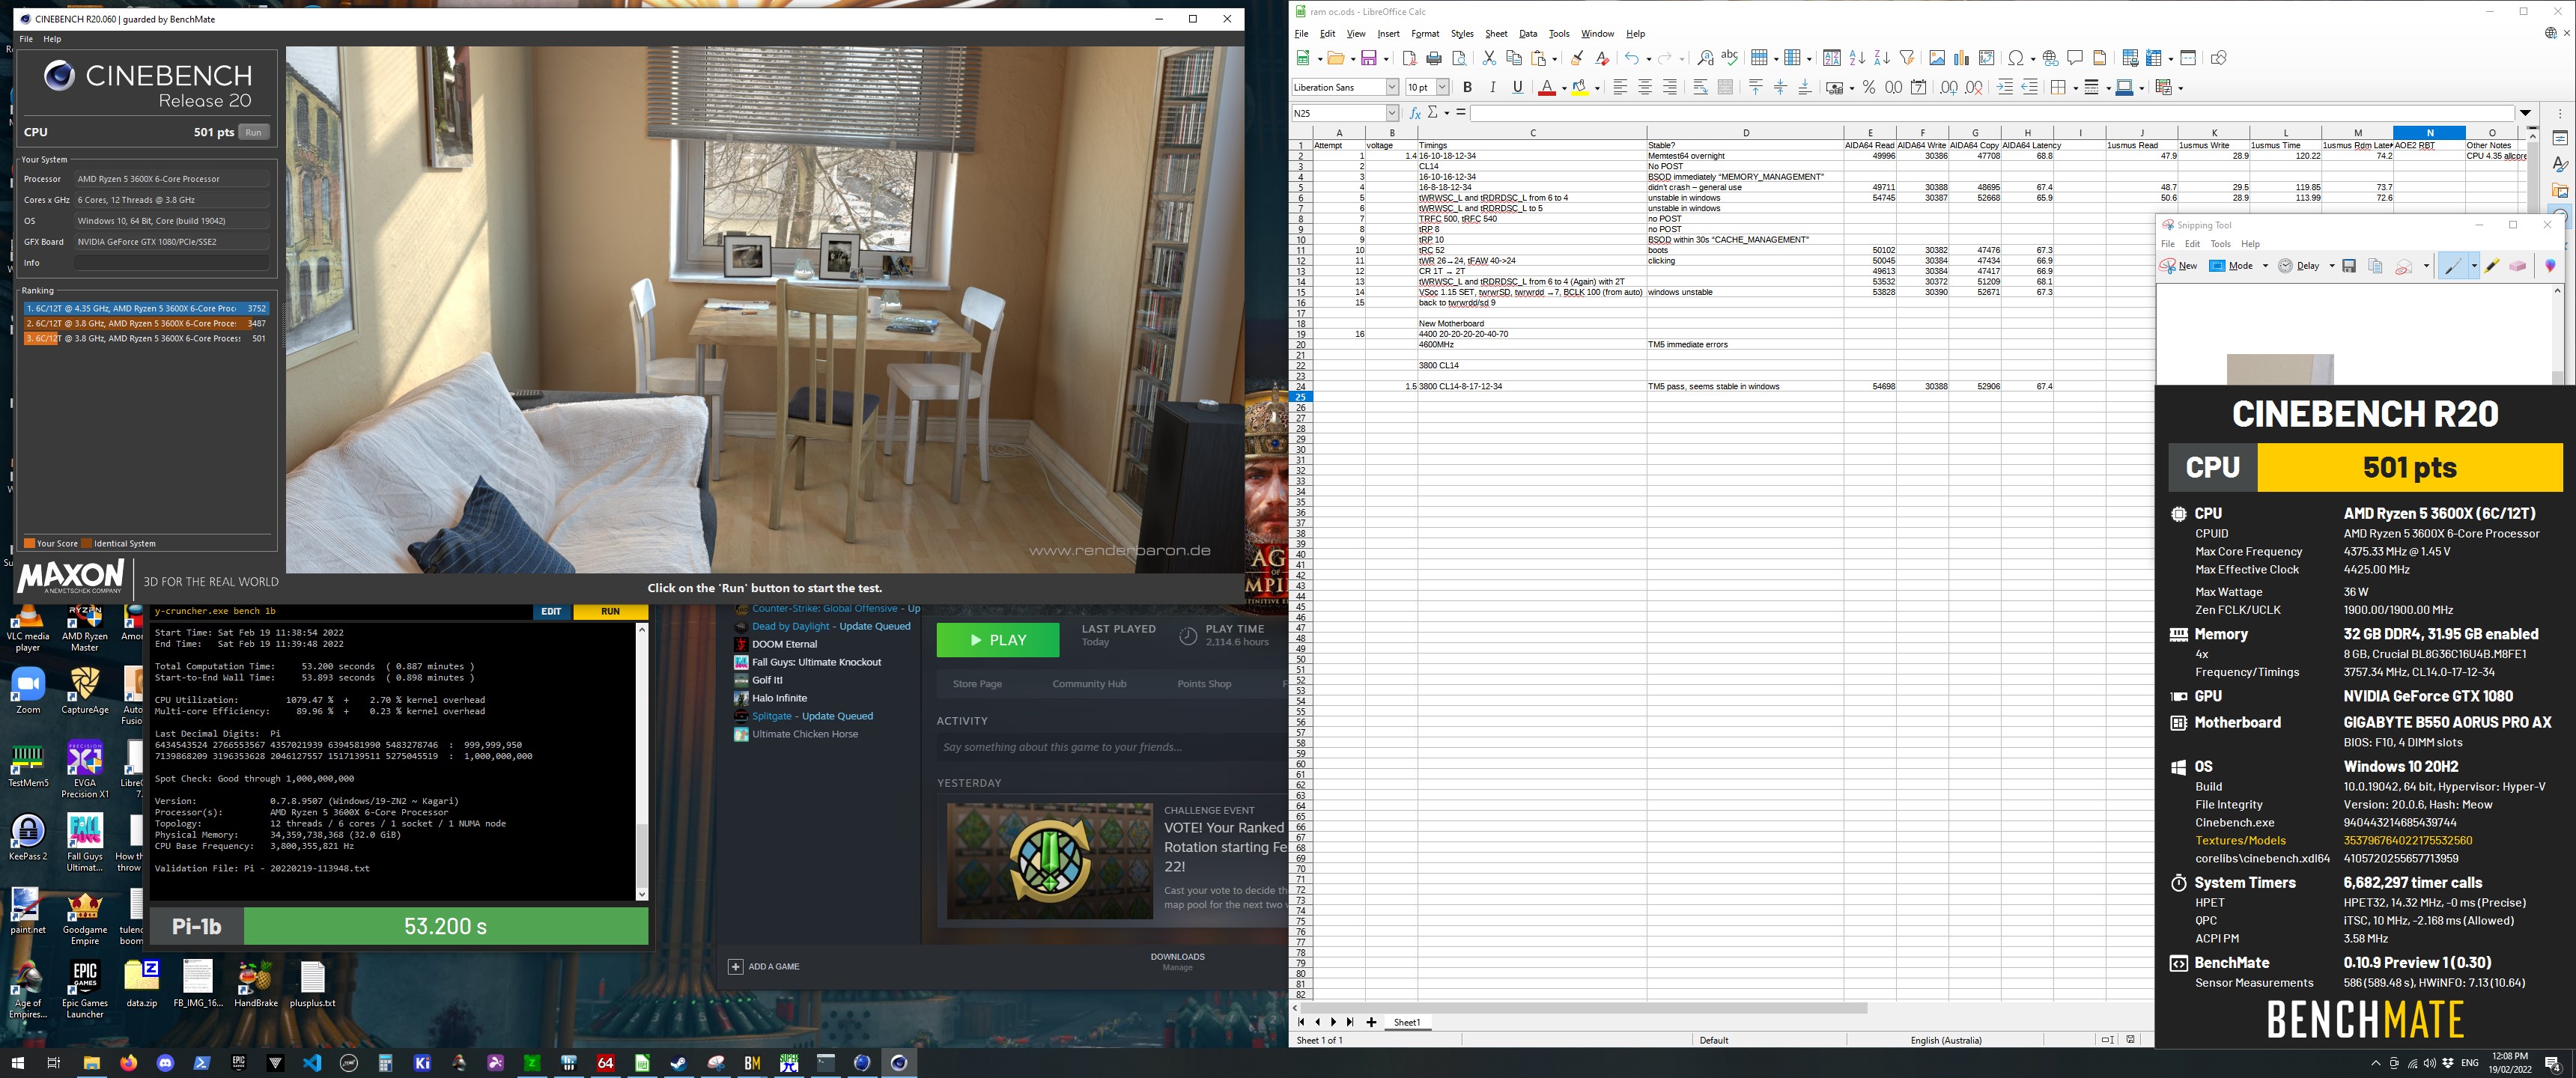Click the RUN tab in y-cruncher panel

pyautogui.click(x=610, y=611)
